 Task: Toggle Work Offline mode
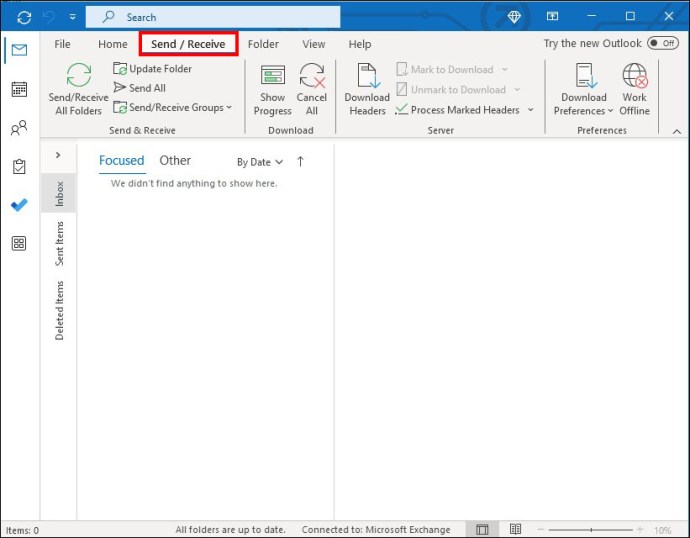click(635, 90)
